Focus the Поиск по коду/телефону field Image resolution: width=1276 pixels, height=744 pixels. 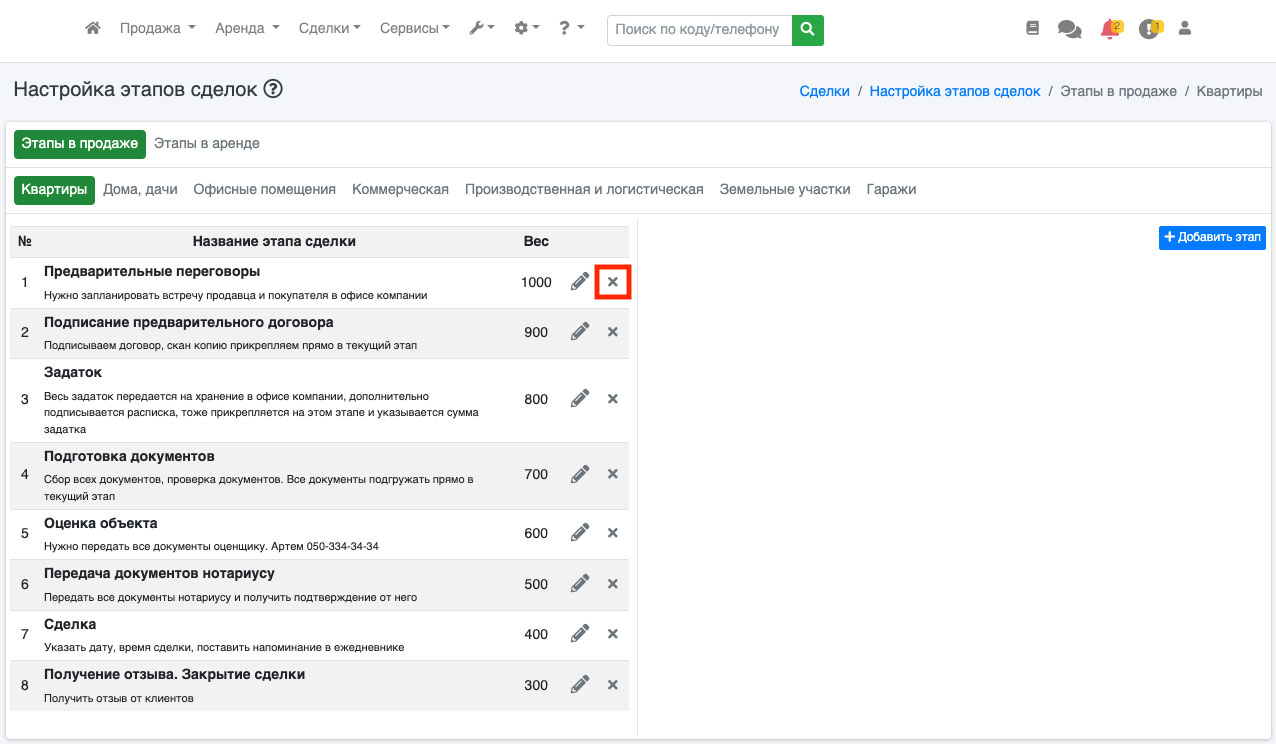click(698, 30)
